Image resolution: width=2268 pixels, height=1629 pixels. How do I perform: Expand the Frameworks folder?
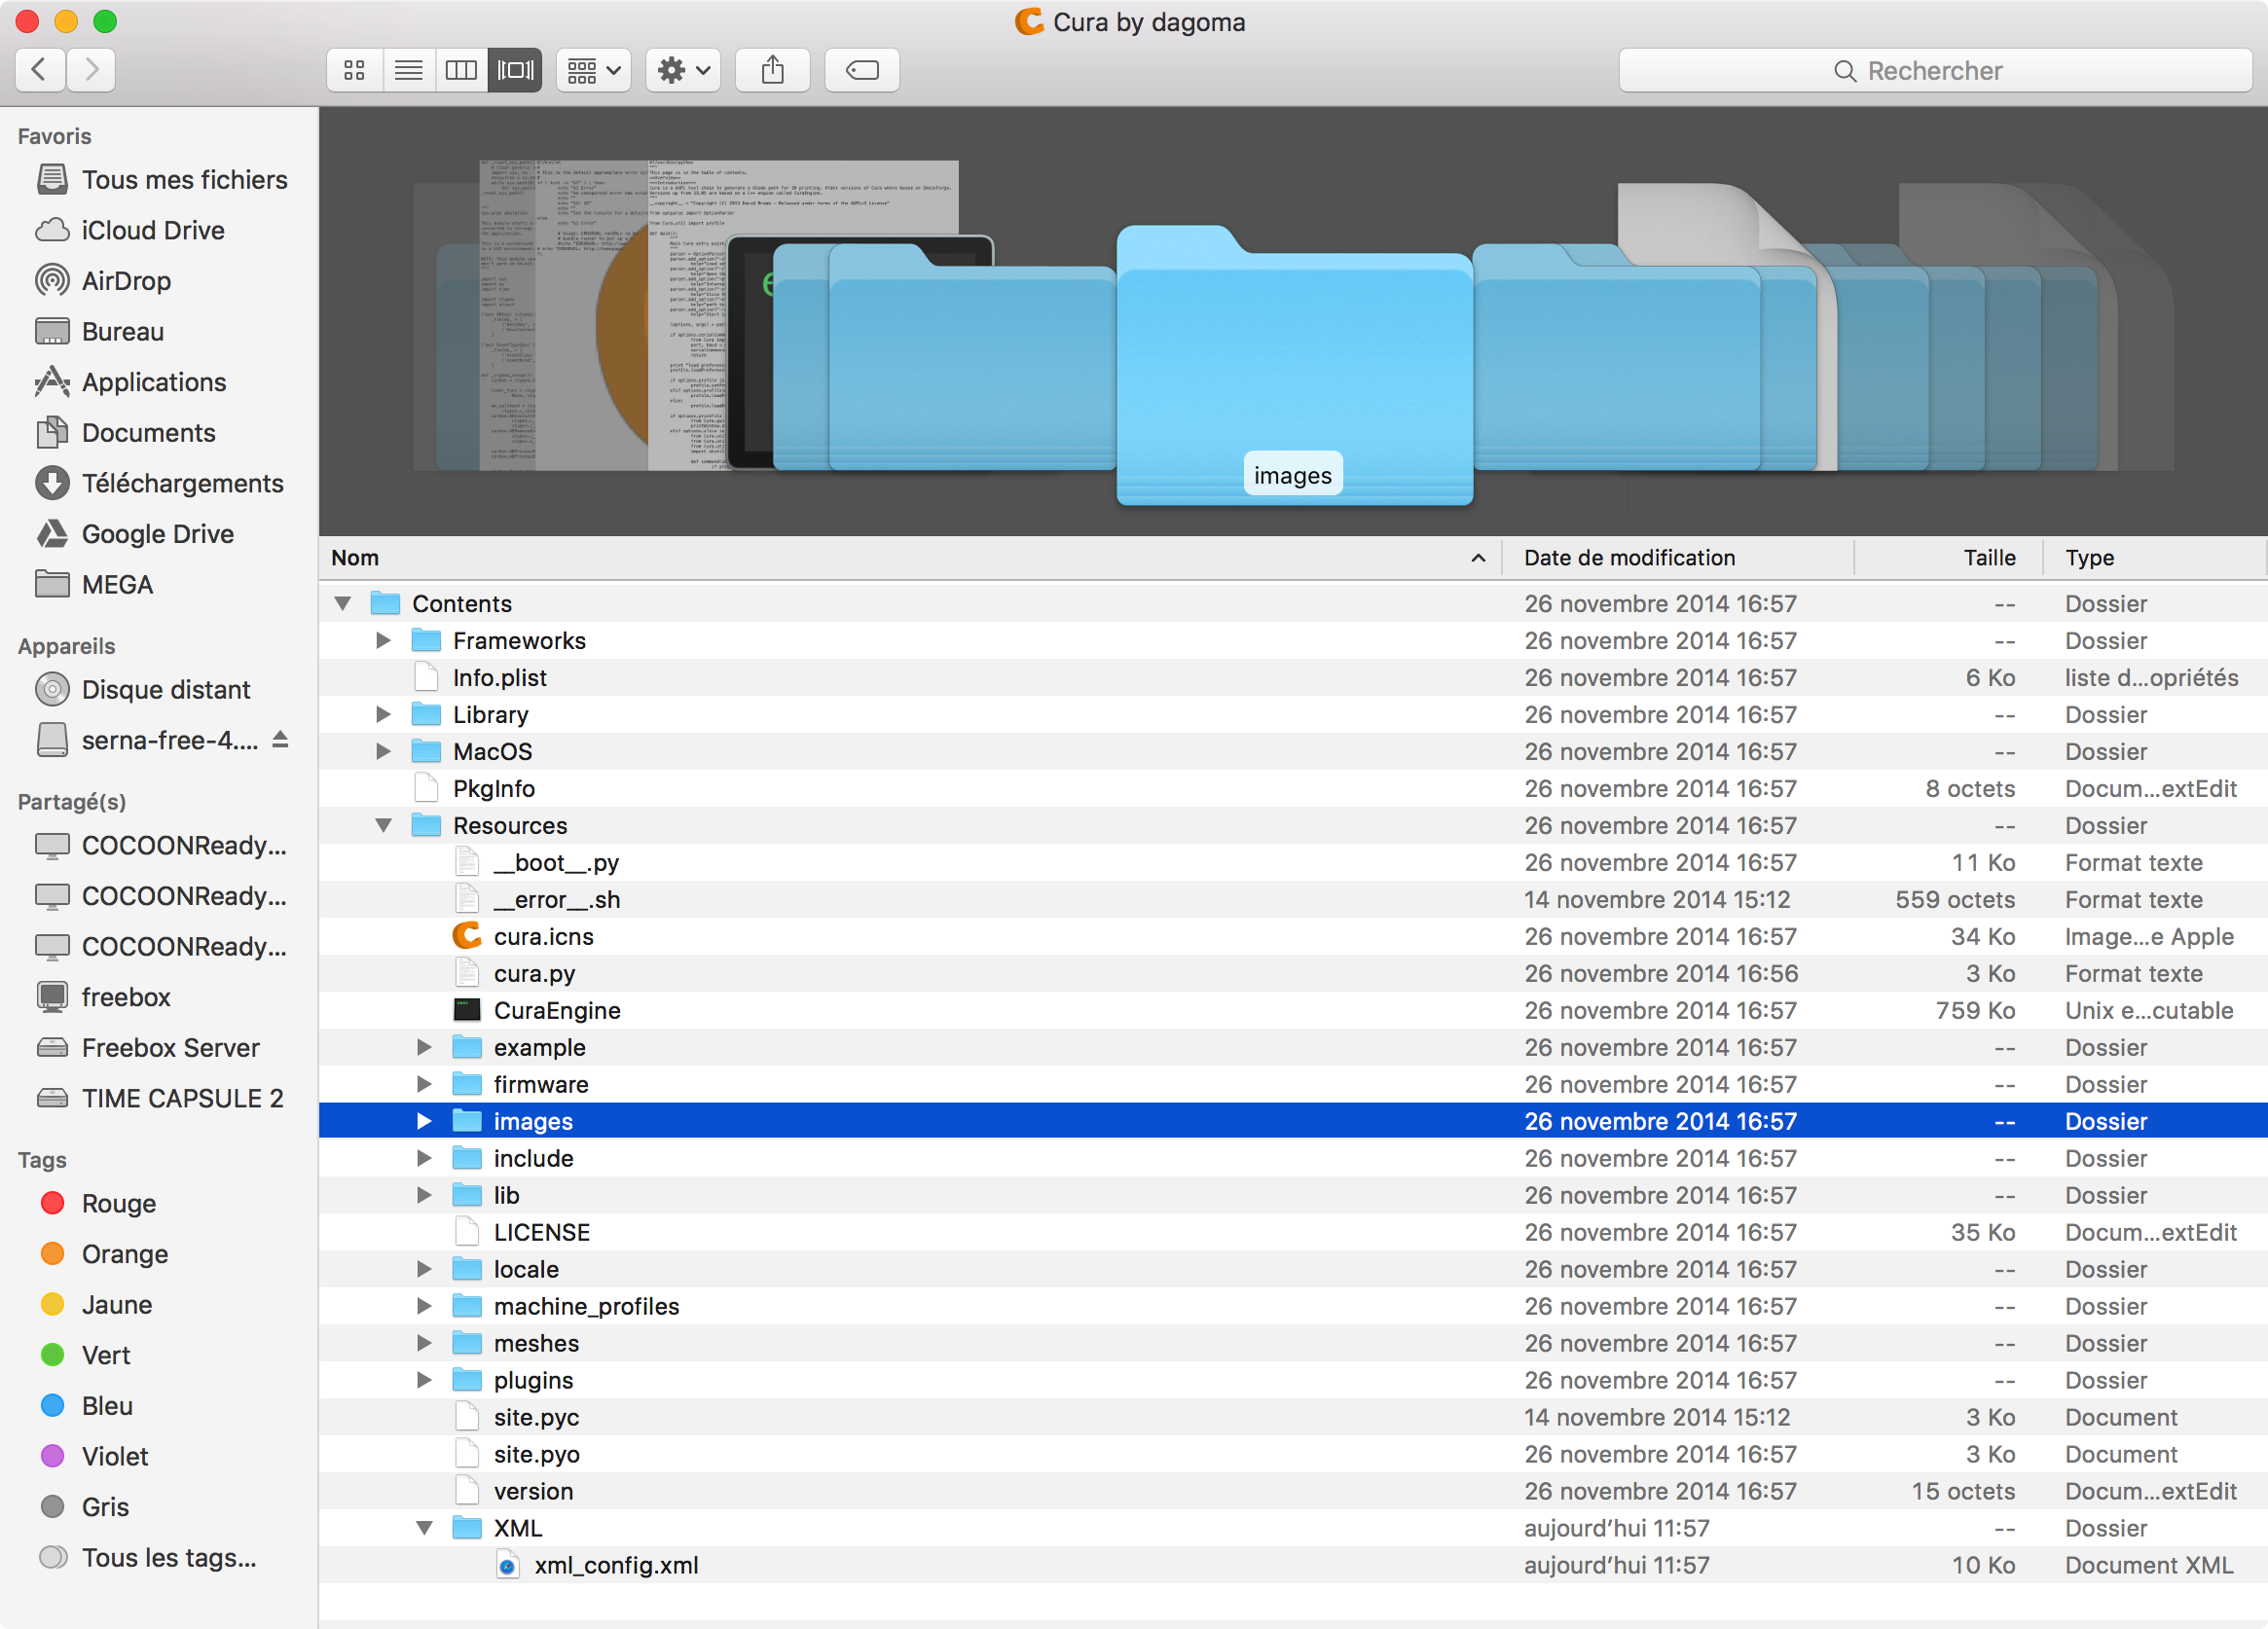point(383,641)
